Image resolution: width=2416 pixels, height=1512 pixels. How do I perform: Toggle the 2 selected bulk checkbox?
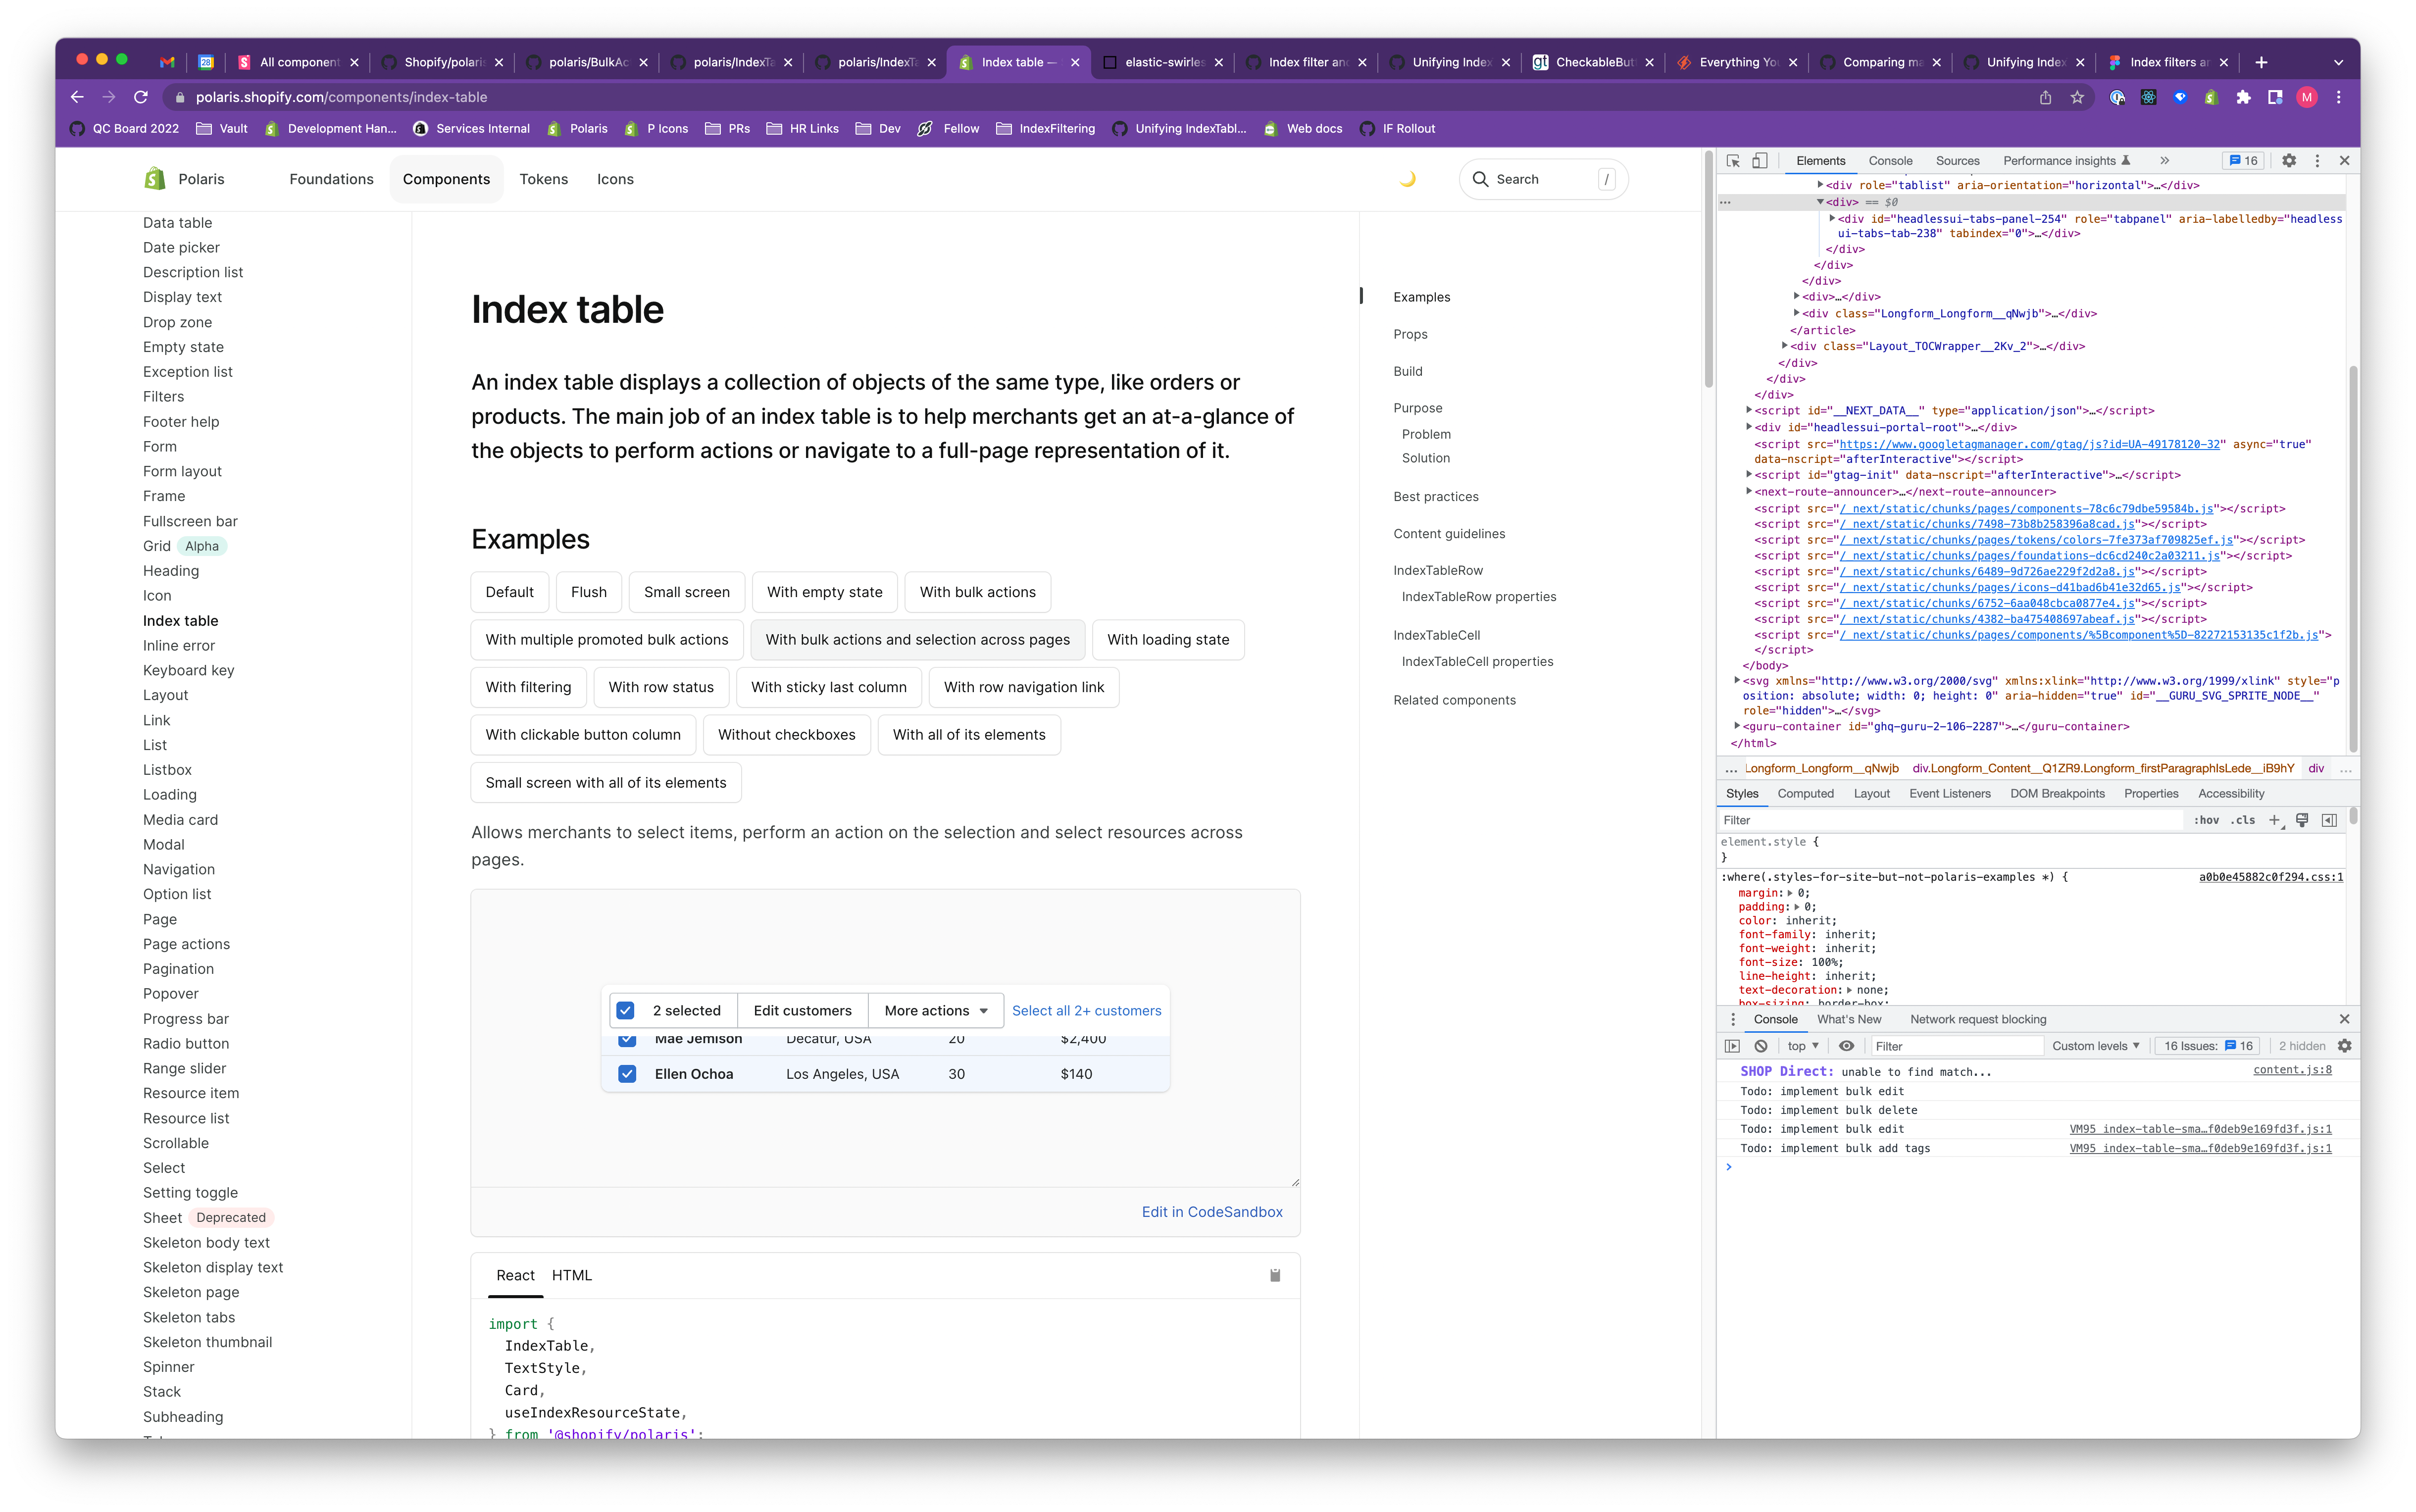(626, 1010)
